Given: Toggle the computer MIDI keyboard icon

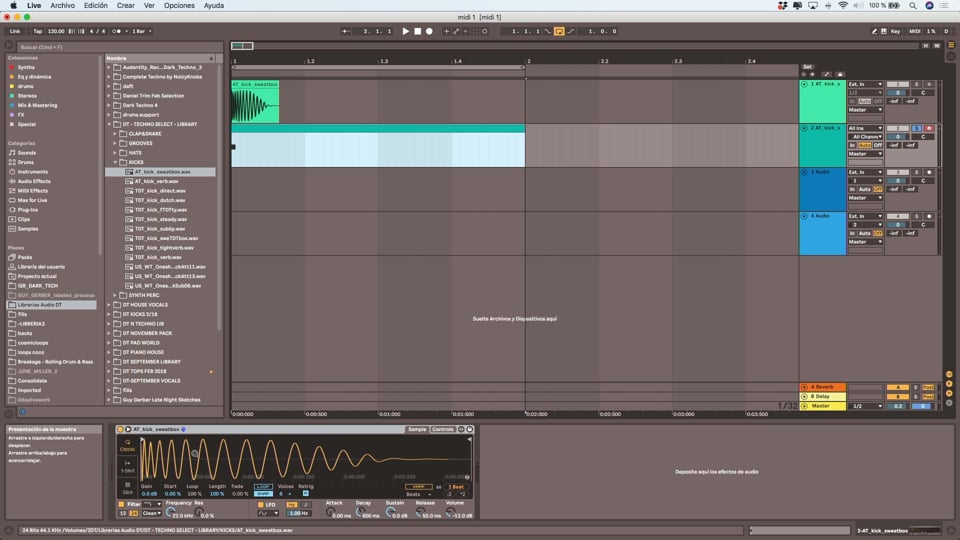Looking at the screenshot, I should (883, 31).
